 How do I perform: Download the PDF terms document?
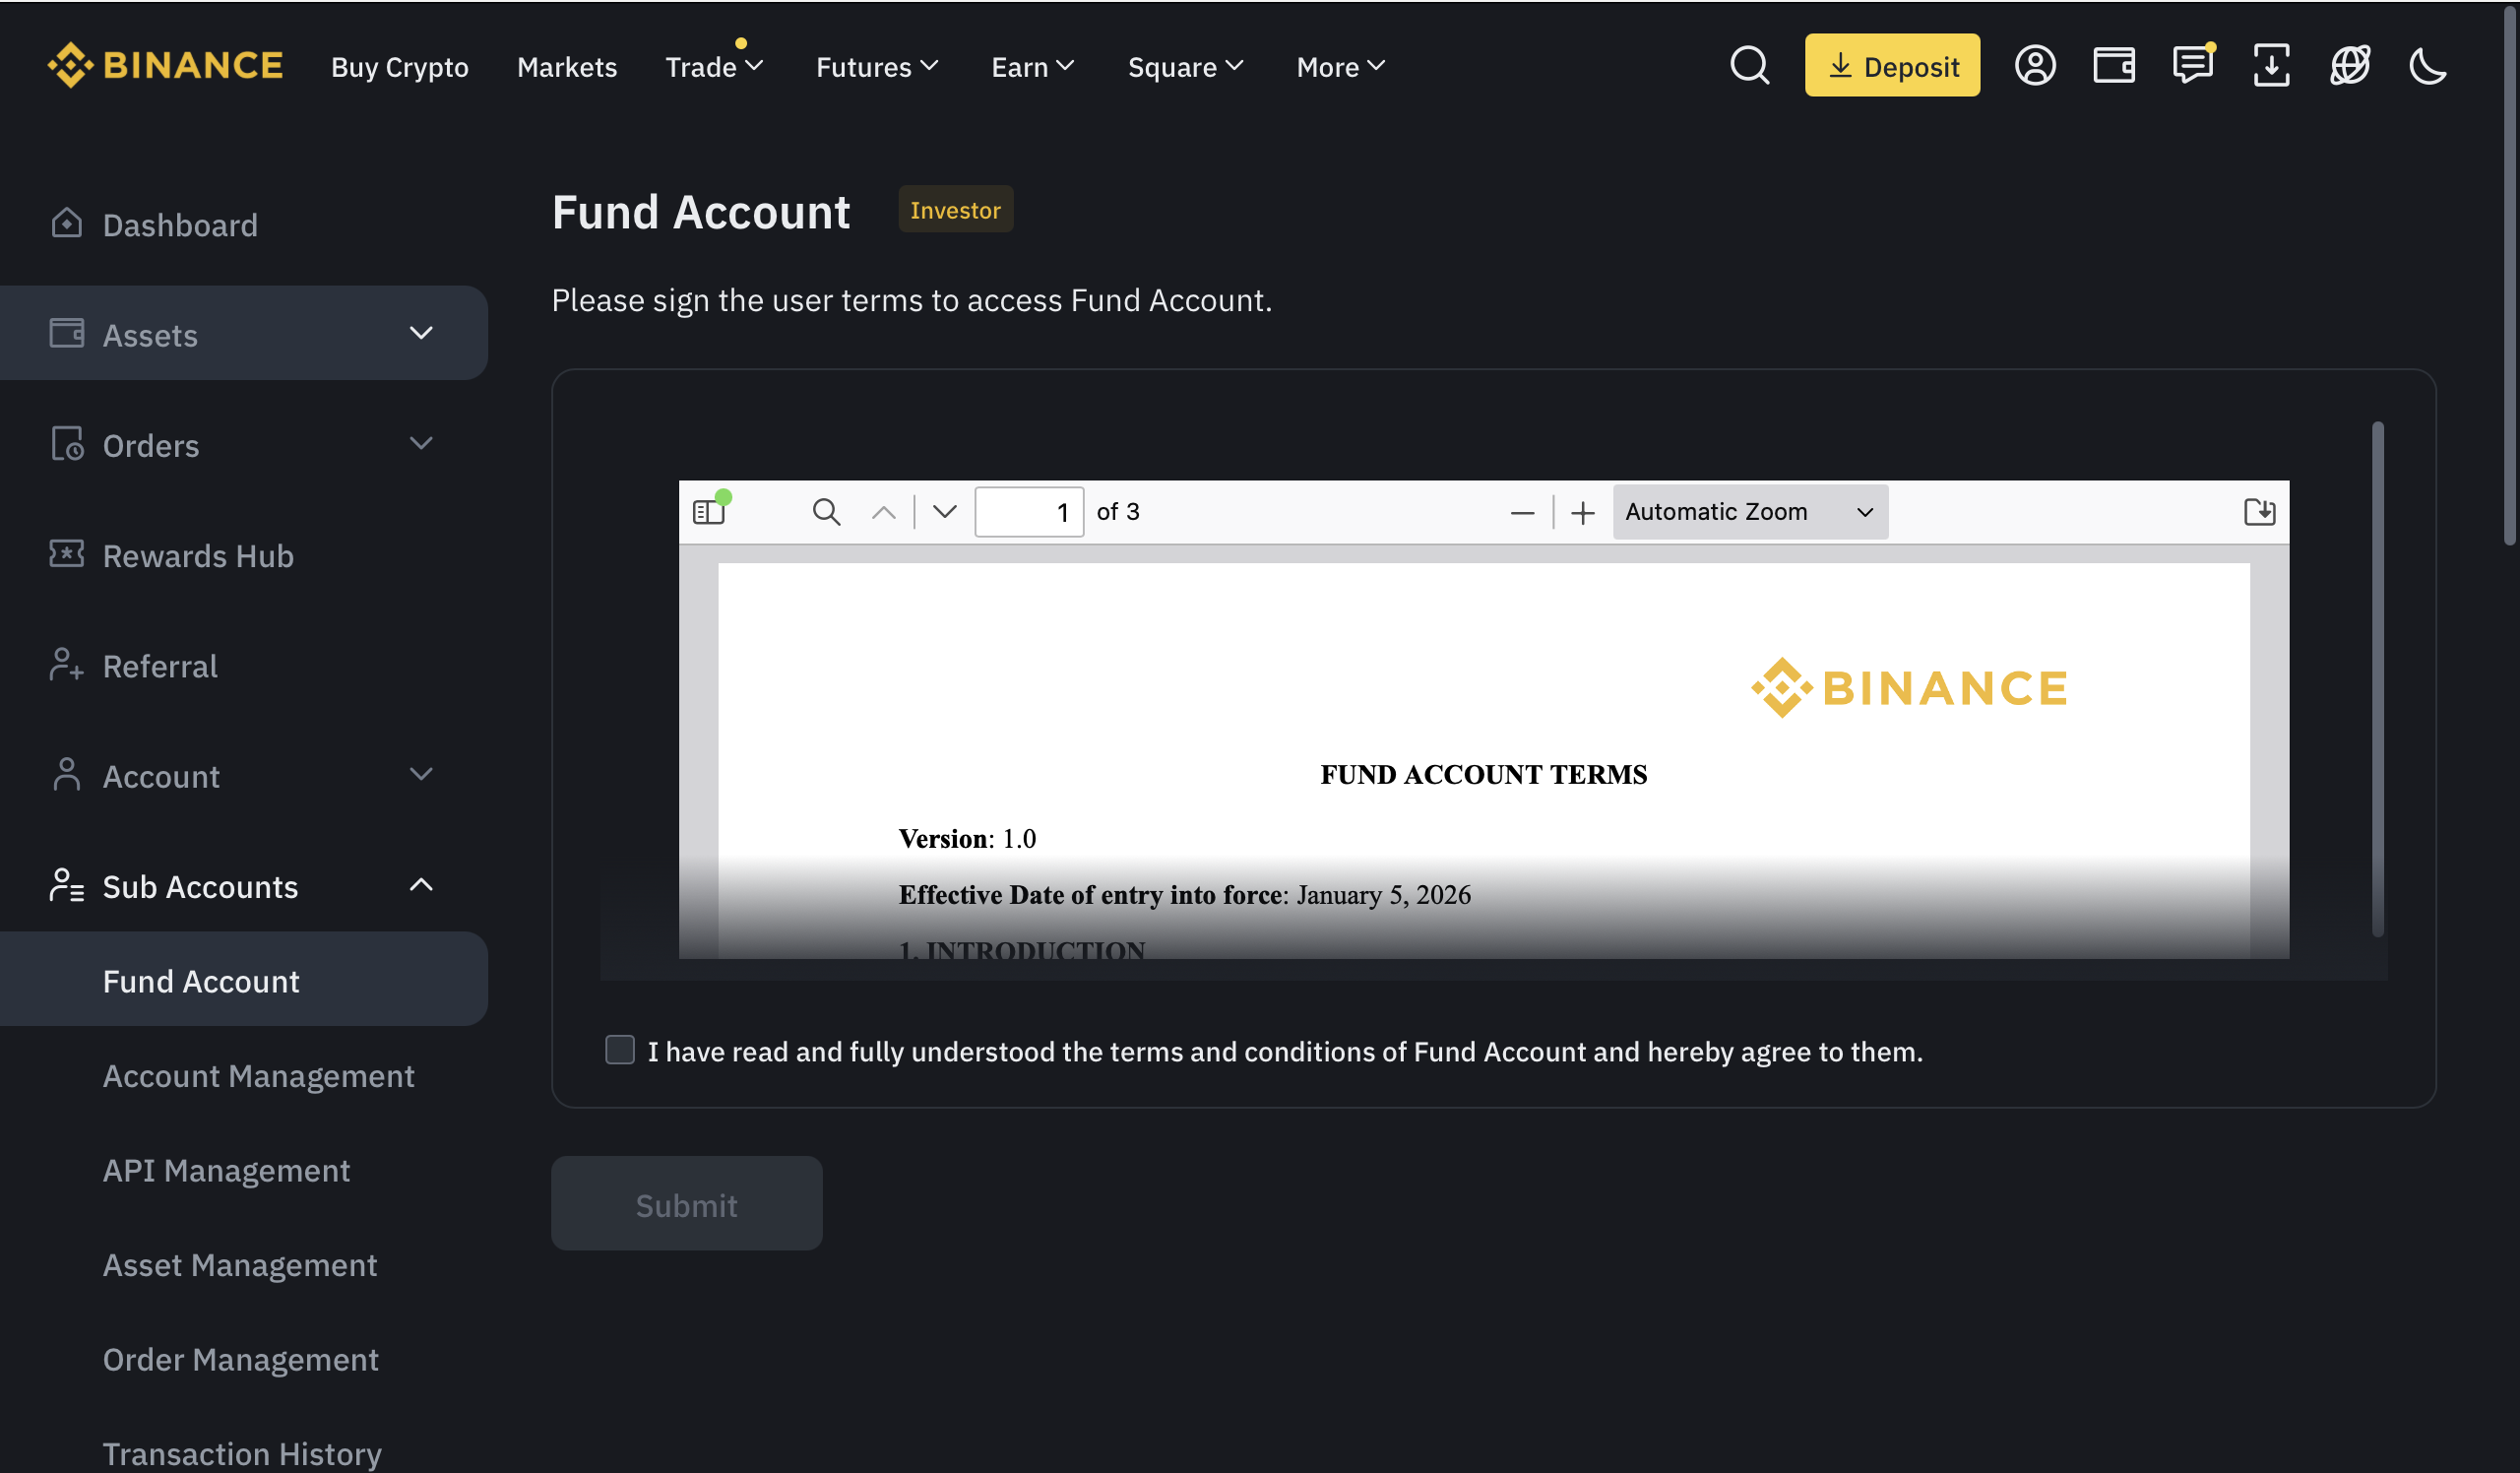click(2259, 512)
